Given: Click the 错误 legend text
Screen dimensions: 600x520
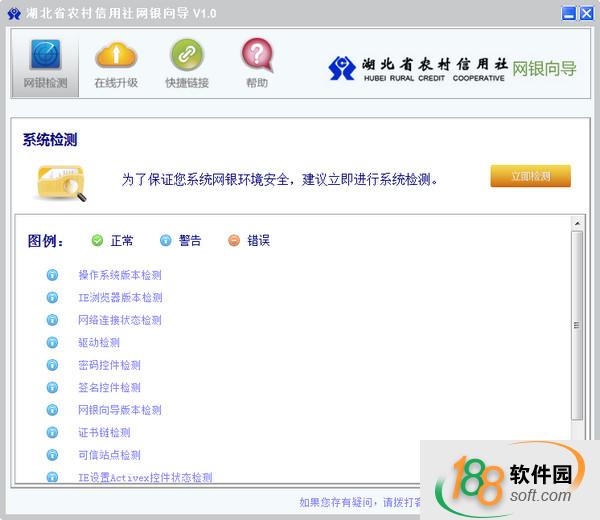Looking at the screenshot, I should coord(258,240).
